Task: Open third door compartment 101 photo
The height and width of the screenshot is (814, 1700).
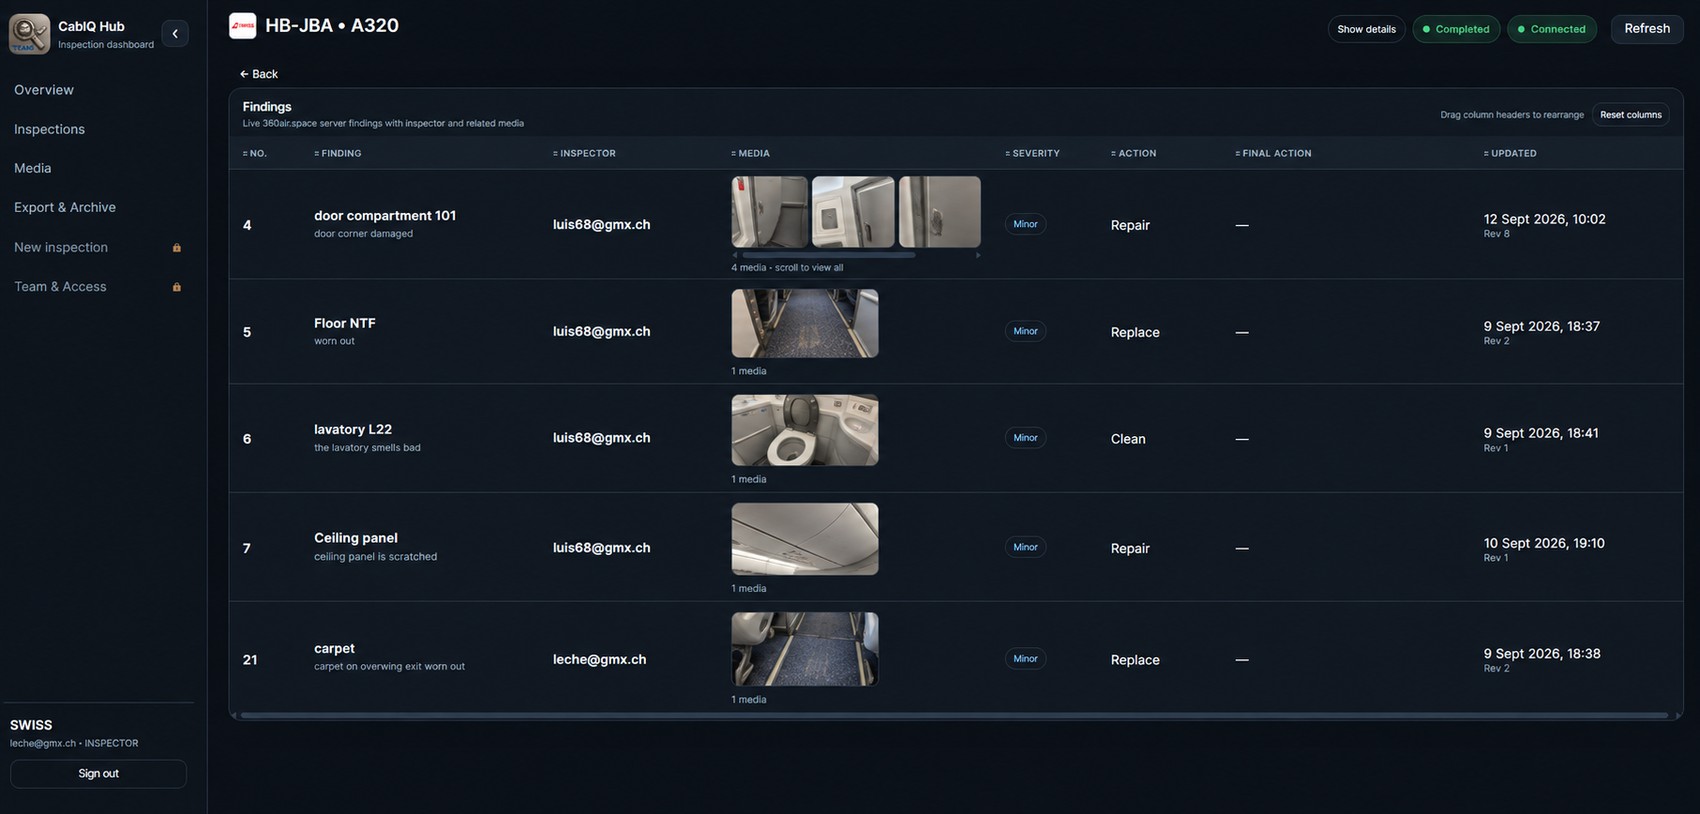Action: pyautogui.click(x=940, y=212)
